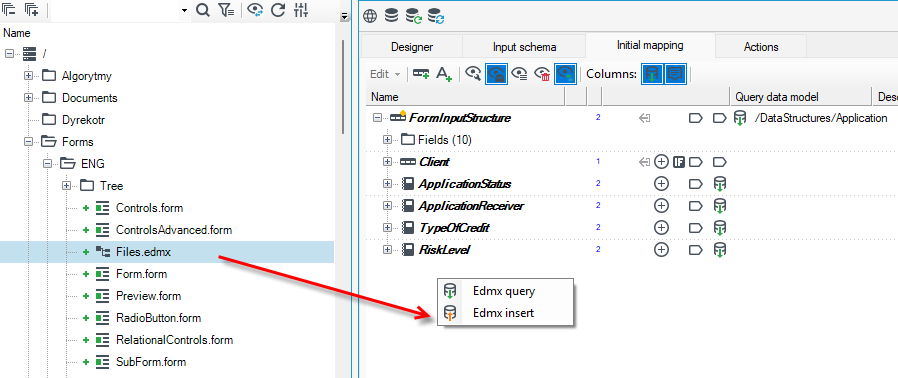Click the circled plus icon in RiskLevel row
Viewport: 898px width, 378px height.
(x=661, y=250)
